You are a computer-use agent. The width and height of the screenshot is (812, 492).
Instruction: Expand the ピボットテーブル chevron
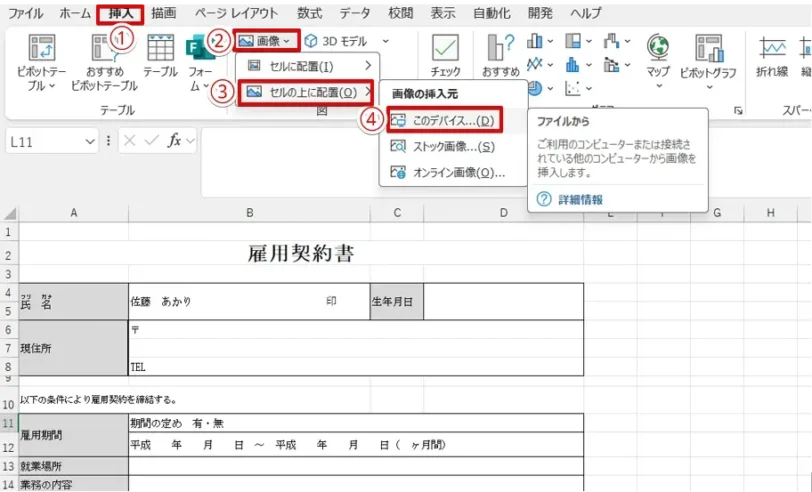52,86
